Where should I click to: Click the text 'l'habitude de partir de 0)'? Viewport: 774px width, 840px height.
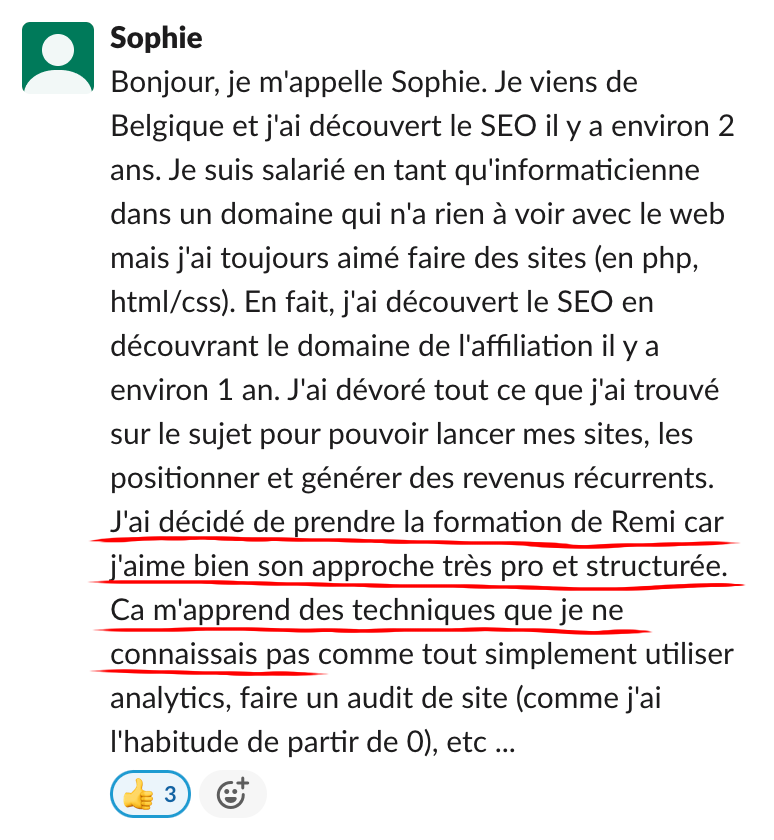[274, 743]
